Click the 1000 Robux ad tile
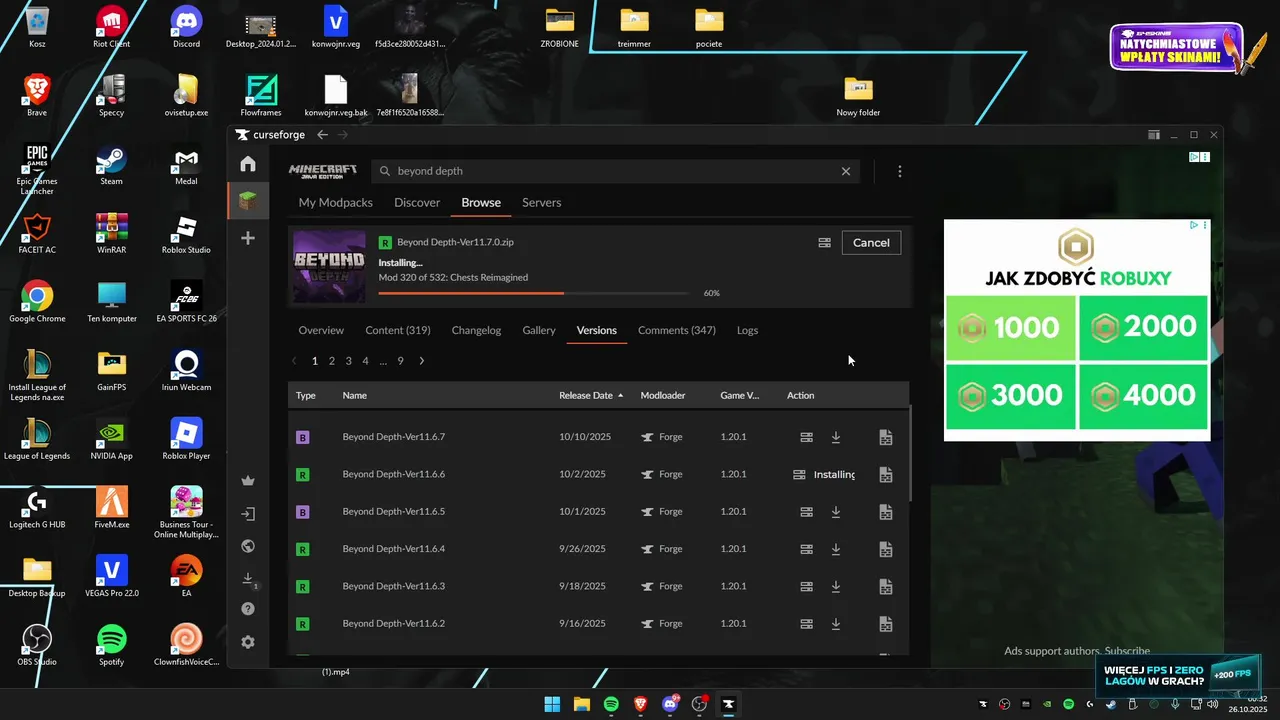Image resolution: width=1280 pixels, height=720 pixels. 1010,327
